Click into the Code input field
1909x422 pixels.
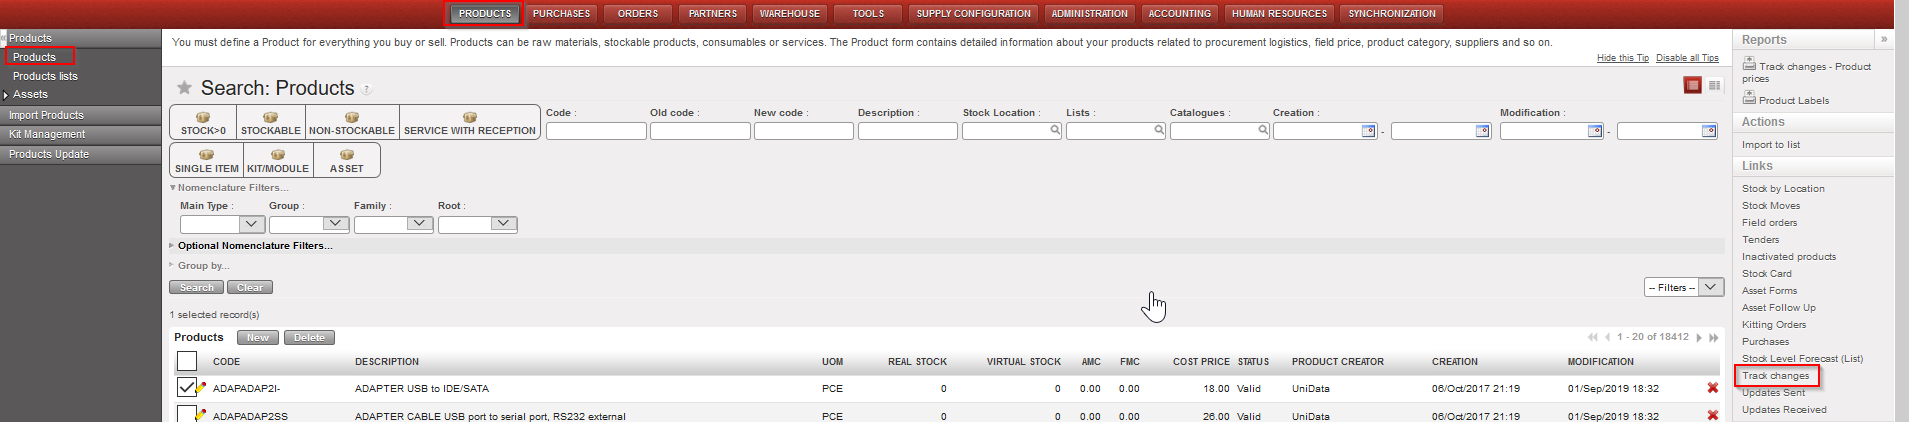coord(596,131)
